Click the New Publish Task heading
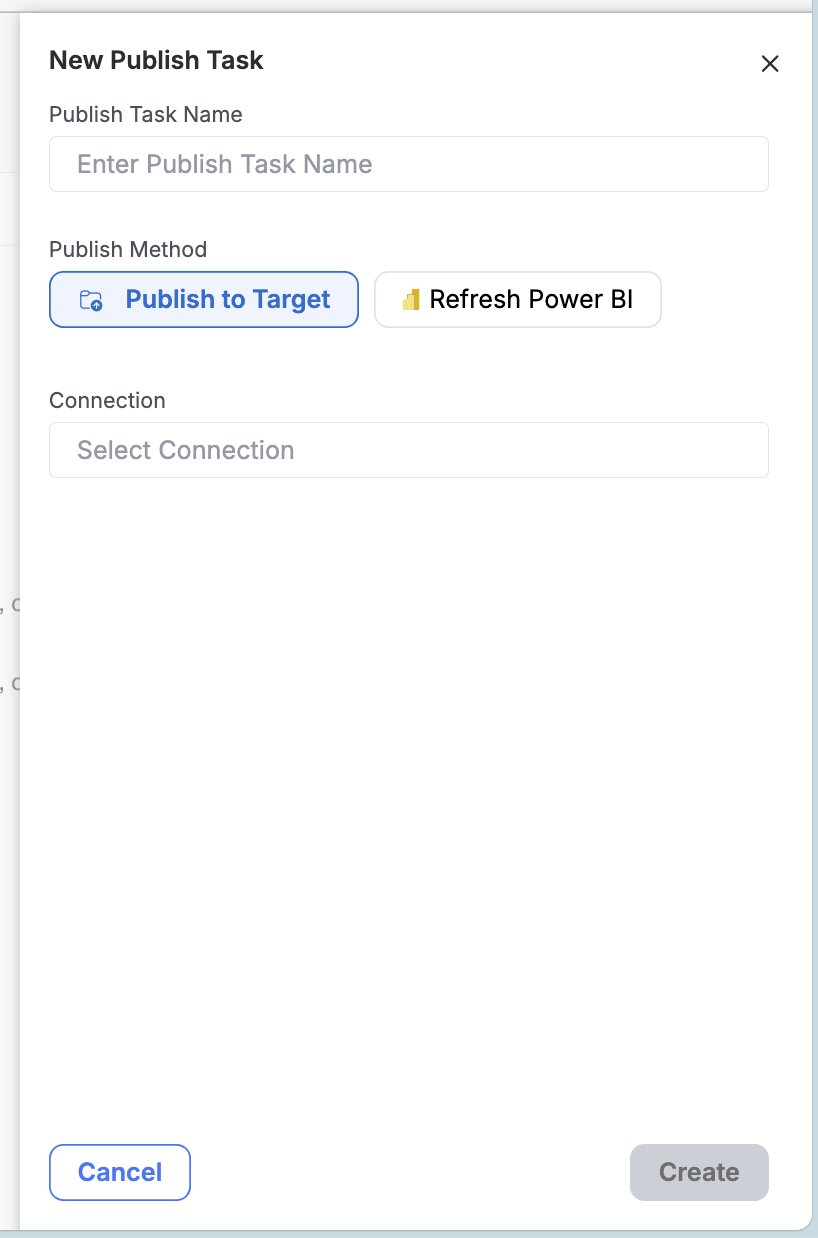 (x=156, y=60)
